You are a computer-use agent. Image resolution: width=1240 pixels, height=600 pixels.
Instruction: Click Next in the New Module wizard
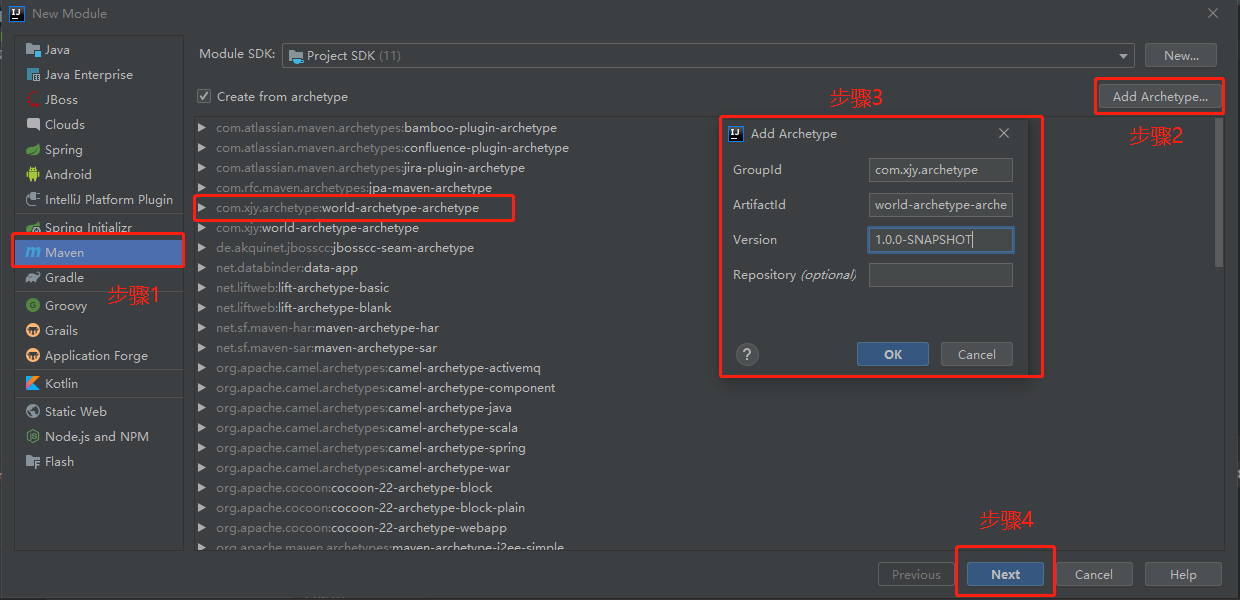1006,574
